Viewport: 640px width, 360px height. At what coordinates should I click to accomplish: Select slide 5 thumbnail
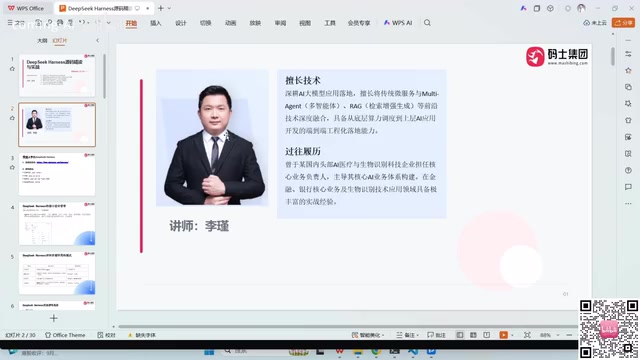pyautogui.click(x=57, y=273)
